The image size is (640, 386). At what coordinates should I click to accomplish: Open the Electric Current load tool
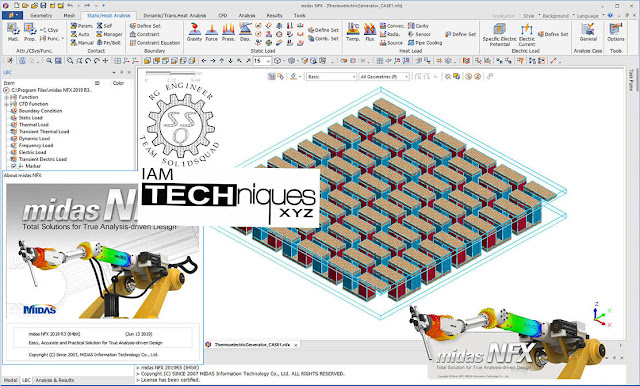pos(527,35)
